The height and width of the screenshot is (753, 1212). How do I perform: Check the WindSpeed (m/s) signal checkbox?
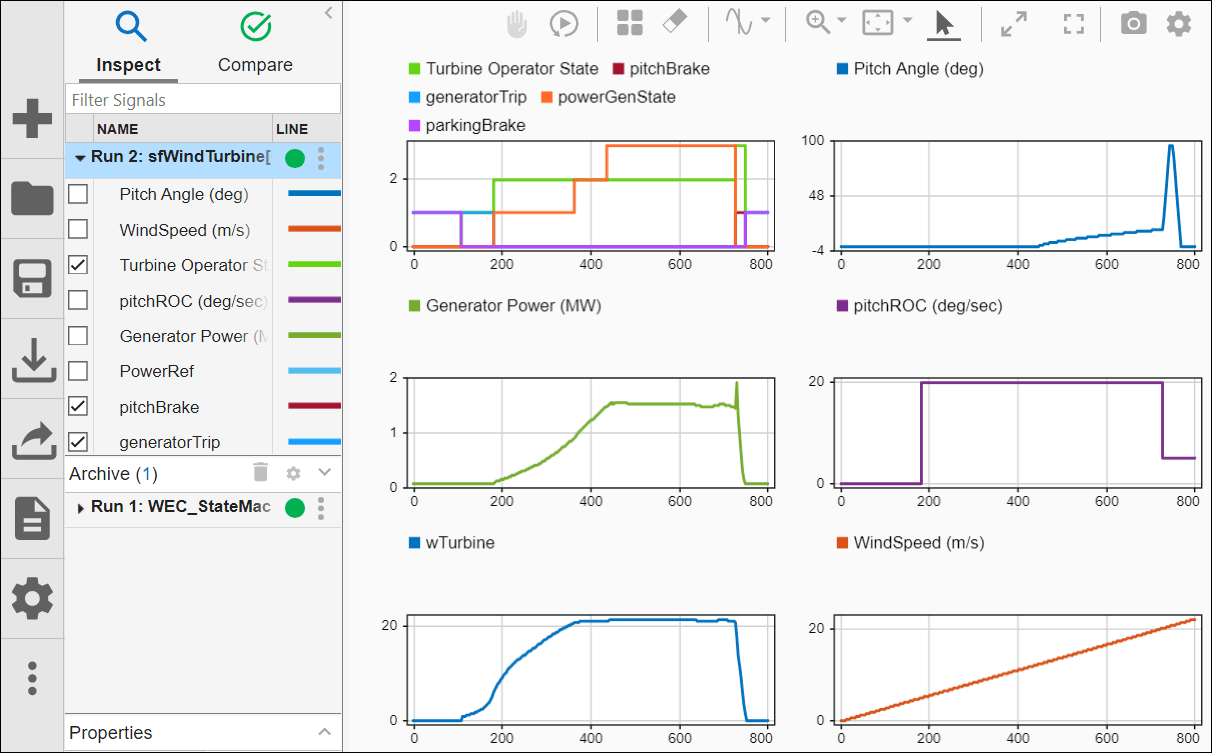tap(77, 230)
